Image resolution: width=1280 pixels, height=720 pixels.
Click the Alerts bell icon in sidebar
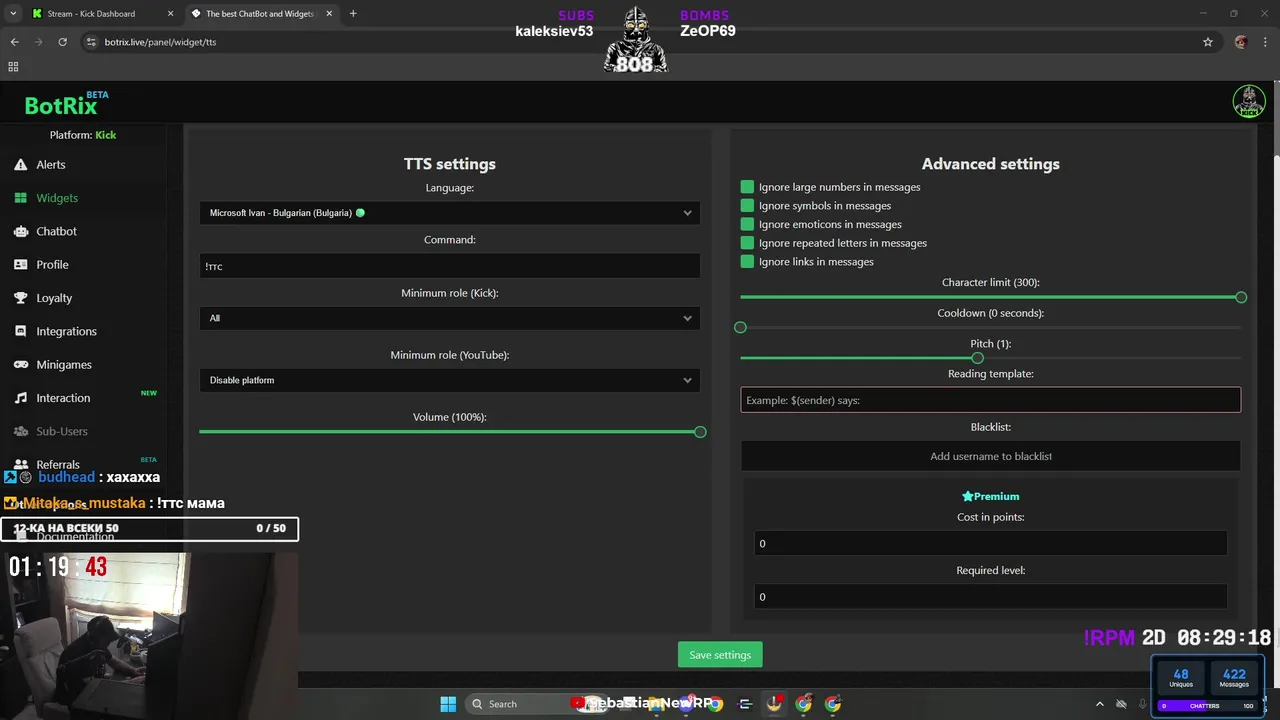[x=21, y=164]
